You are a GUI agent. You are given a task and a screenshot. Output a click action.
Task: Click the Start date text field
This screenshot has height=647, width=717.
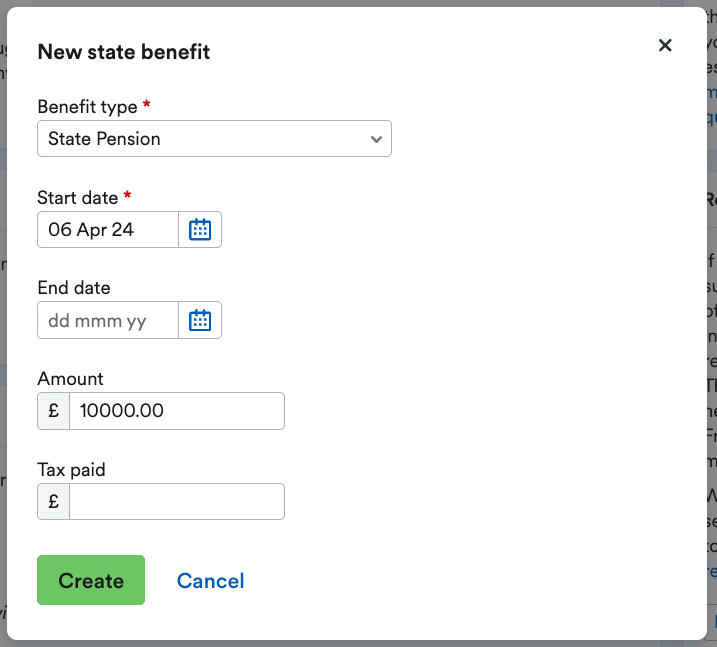(x=108, y=230)
